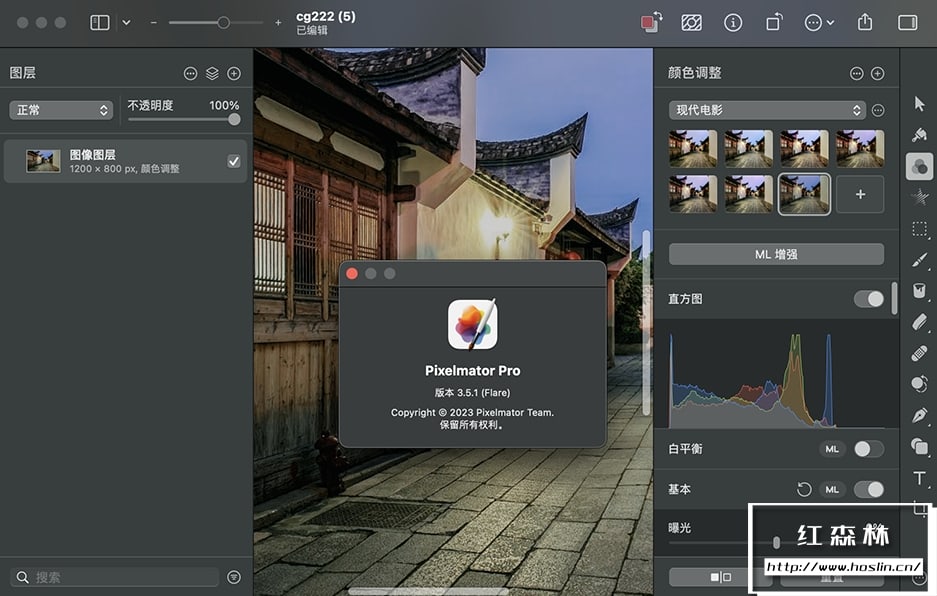This screenshot has height=596, width=937.
Task: Click the Share icon in title bar
Action: [865, 22]
